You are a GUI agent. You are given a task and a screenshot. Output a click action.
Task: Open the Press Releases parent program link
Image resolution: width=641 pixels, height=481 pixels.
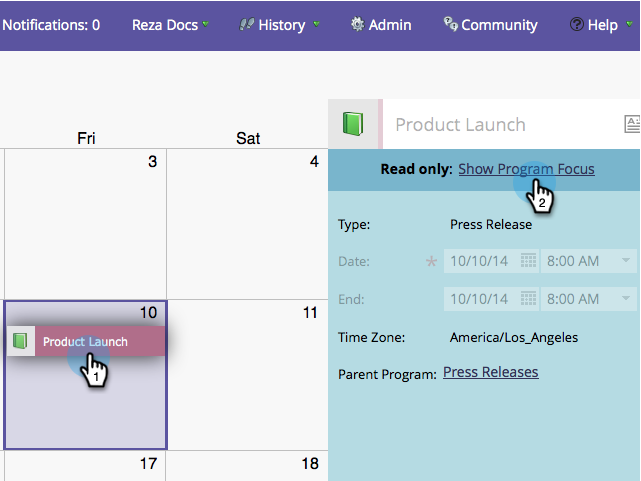click(x=490, y=372)
